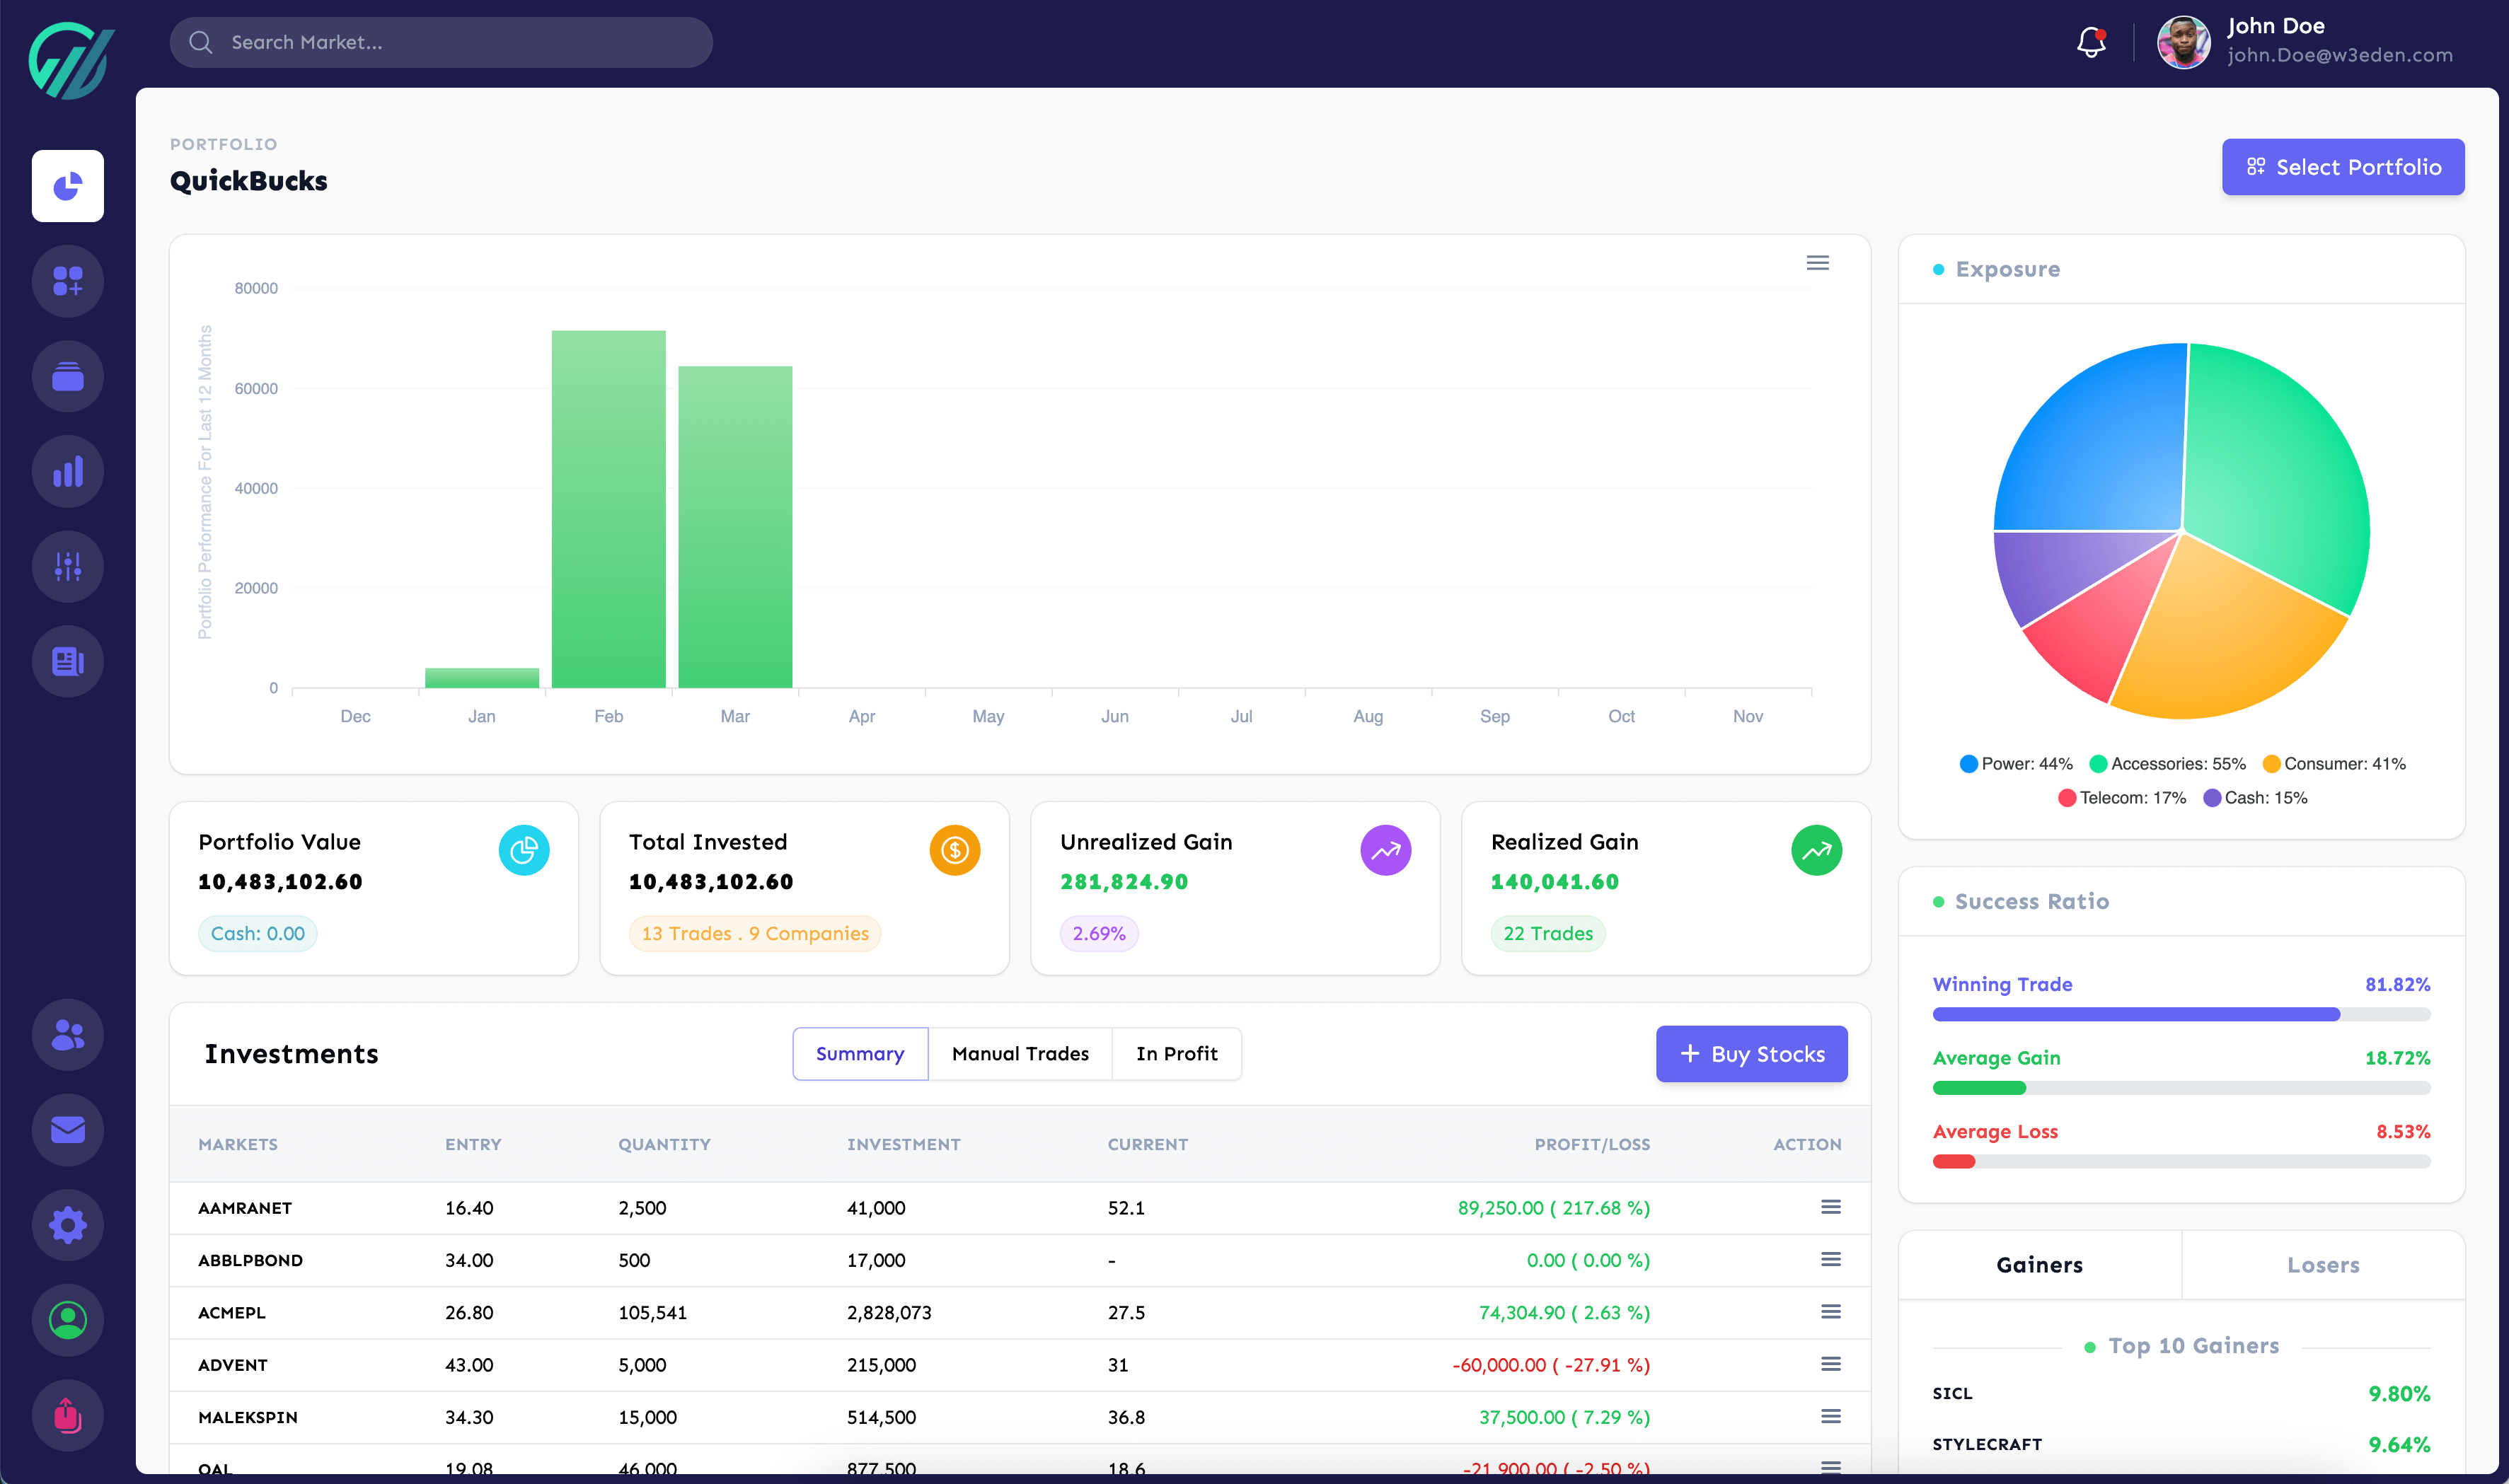Click inside the Search Market field
Screen dimensions: 2509x1484
[441, 42]
